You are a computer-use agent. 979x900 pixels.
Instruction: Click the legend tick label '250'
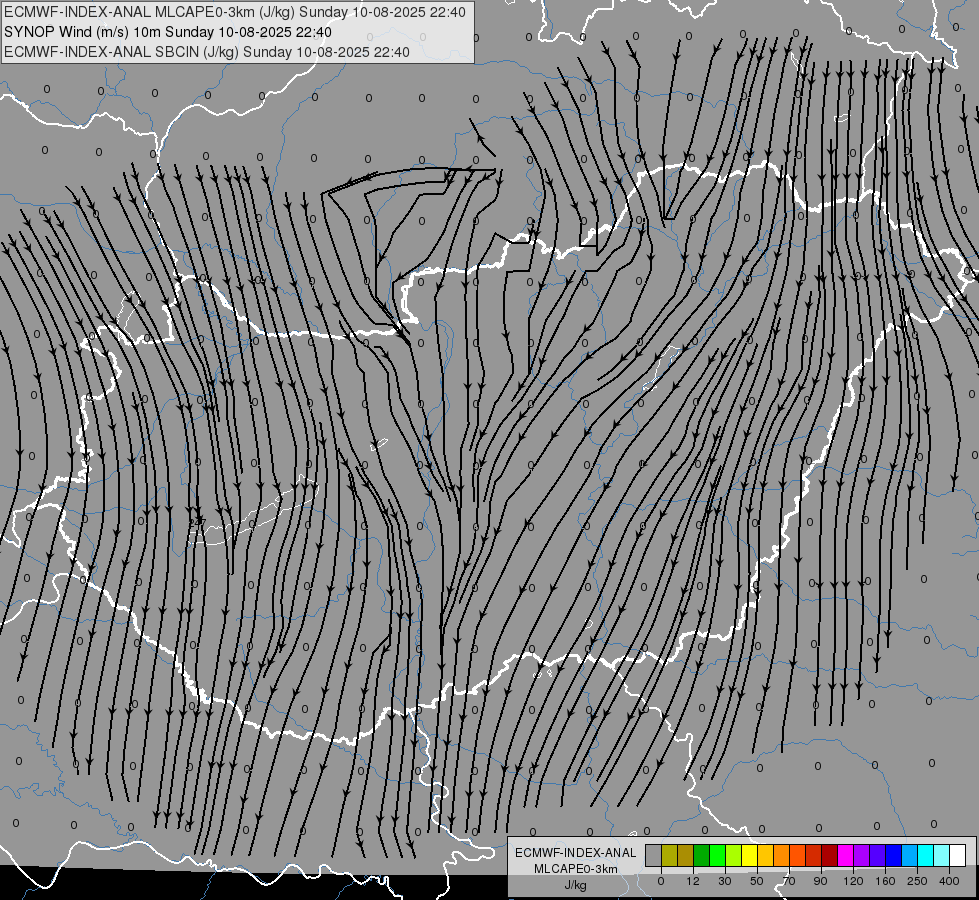(x=917, y=881)
